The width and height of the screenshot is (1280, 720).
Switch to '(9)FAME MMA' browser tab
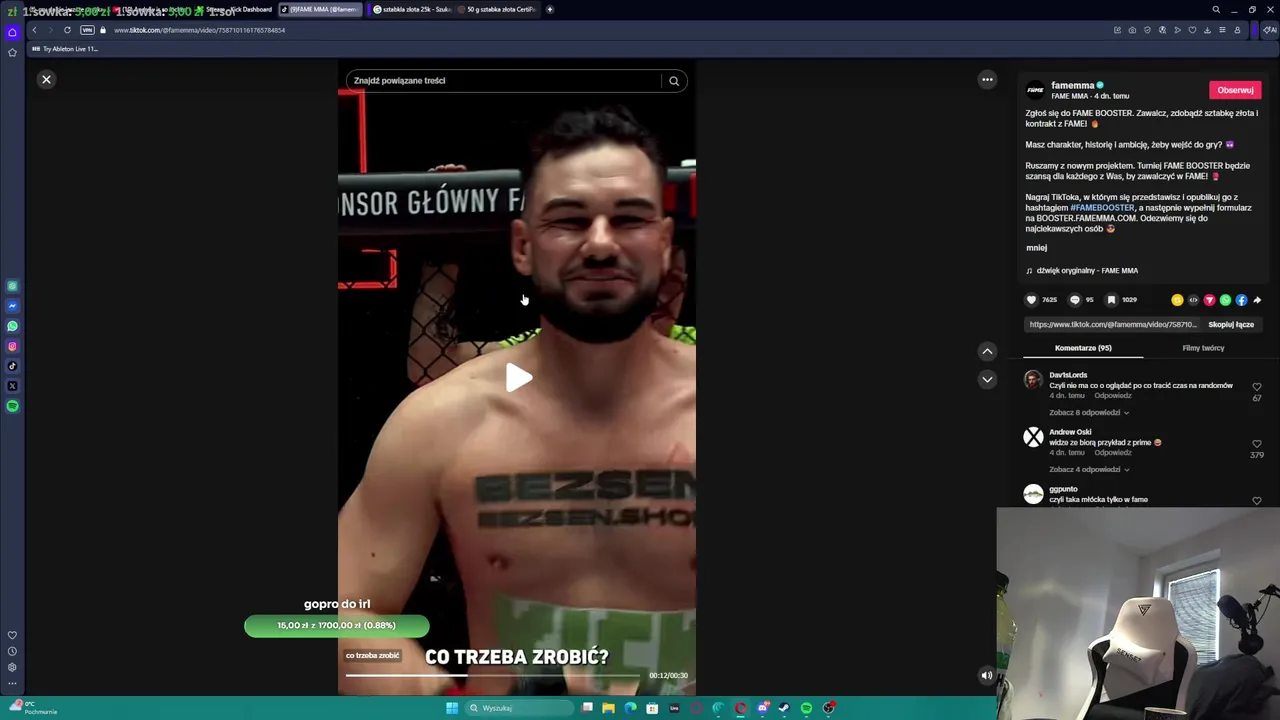pos(318,10)
